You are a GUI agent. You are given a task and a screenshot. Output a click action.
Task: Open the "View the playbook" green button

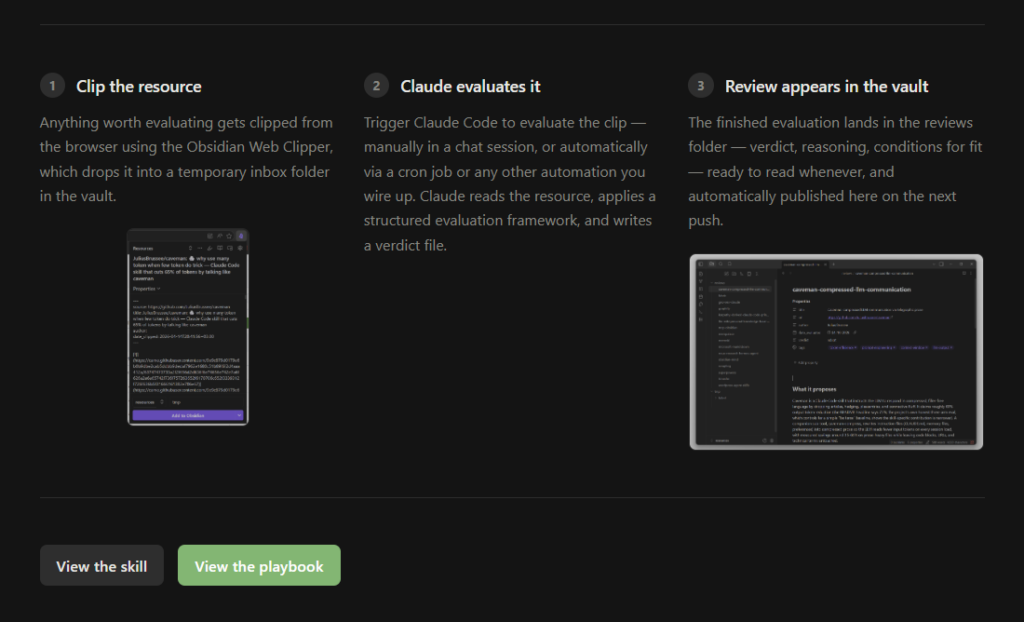259,566
